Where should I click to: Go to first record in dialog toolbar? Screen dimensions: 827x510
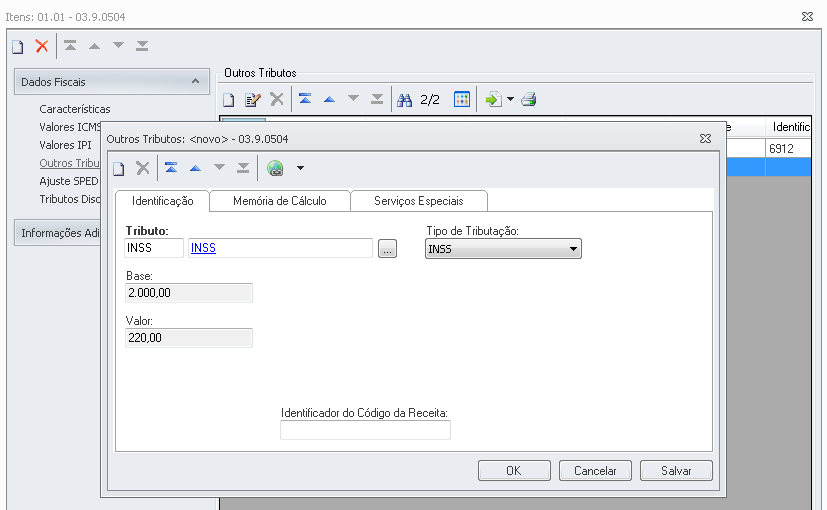point(171,168)
